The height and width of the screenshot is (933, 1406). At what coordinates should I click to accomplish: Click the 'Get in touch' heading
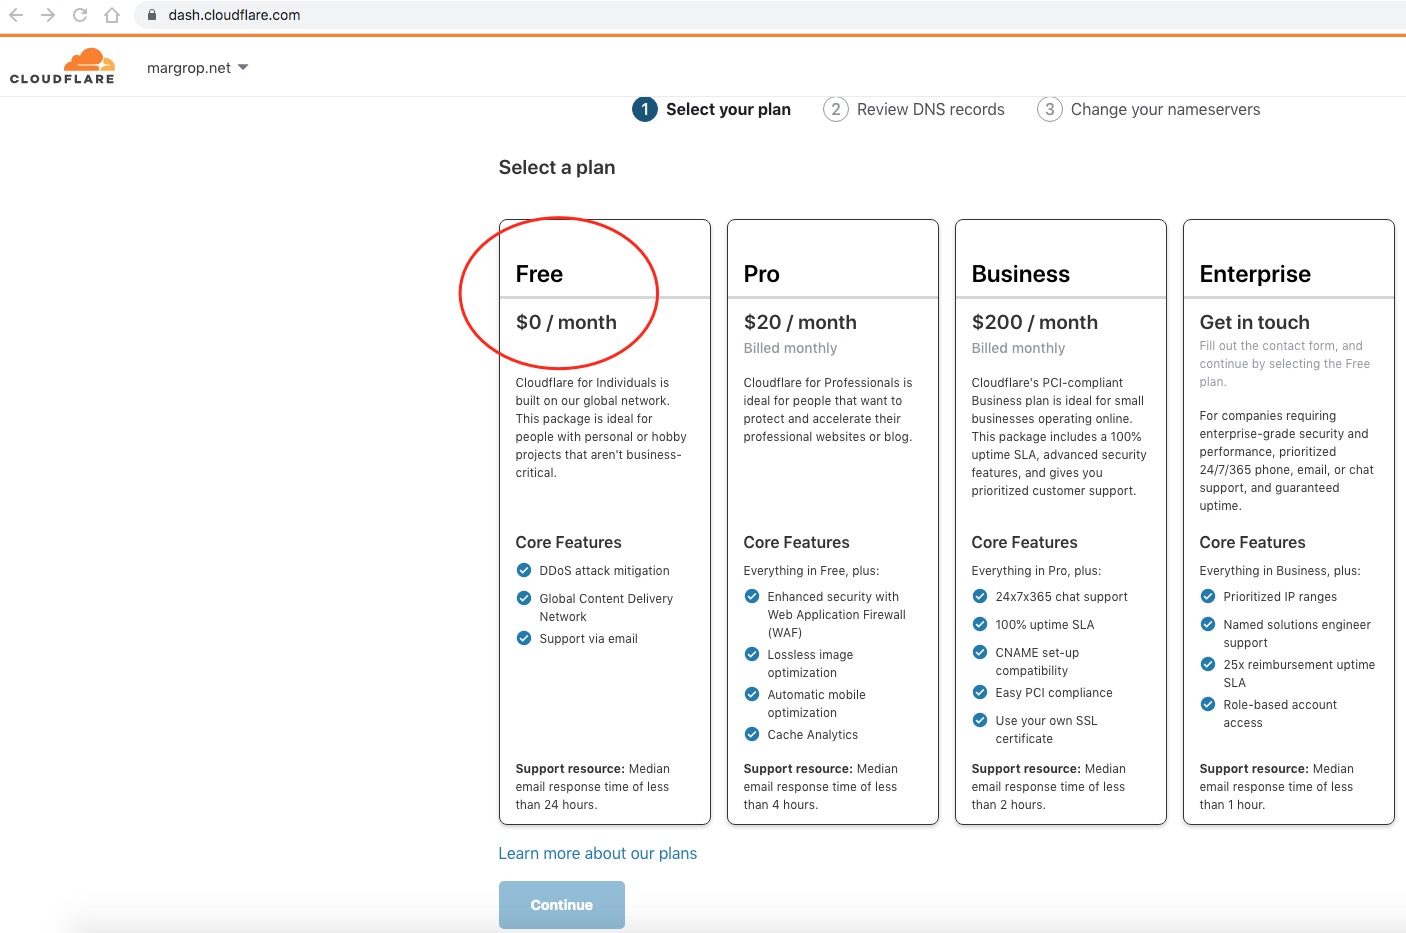point(1254,322)
